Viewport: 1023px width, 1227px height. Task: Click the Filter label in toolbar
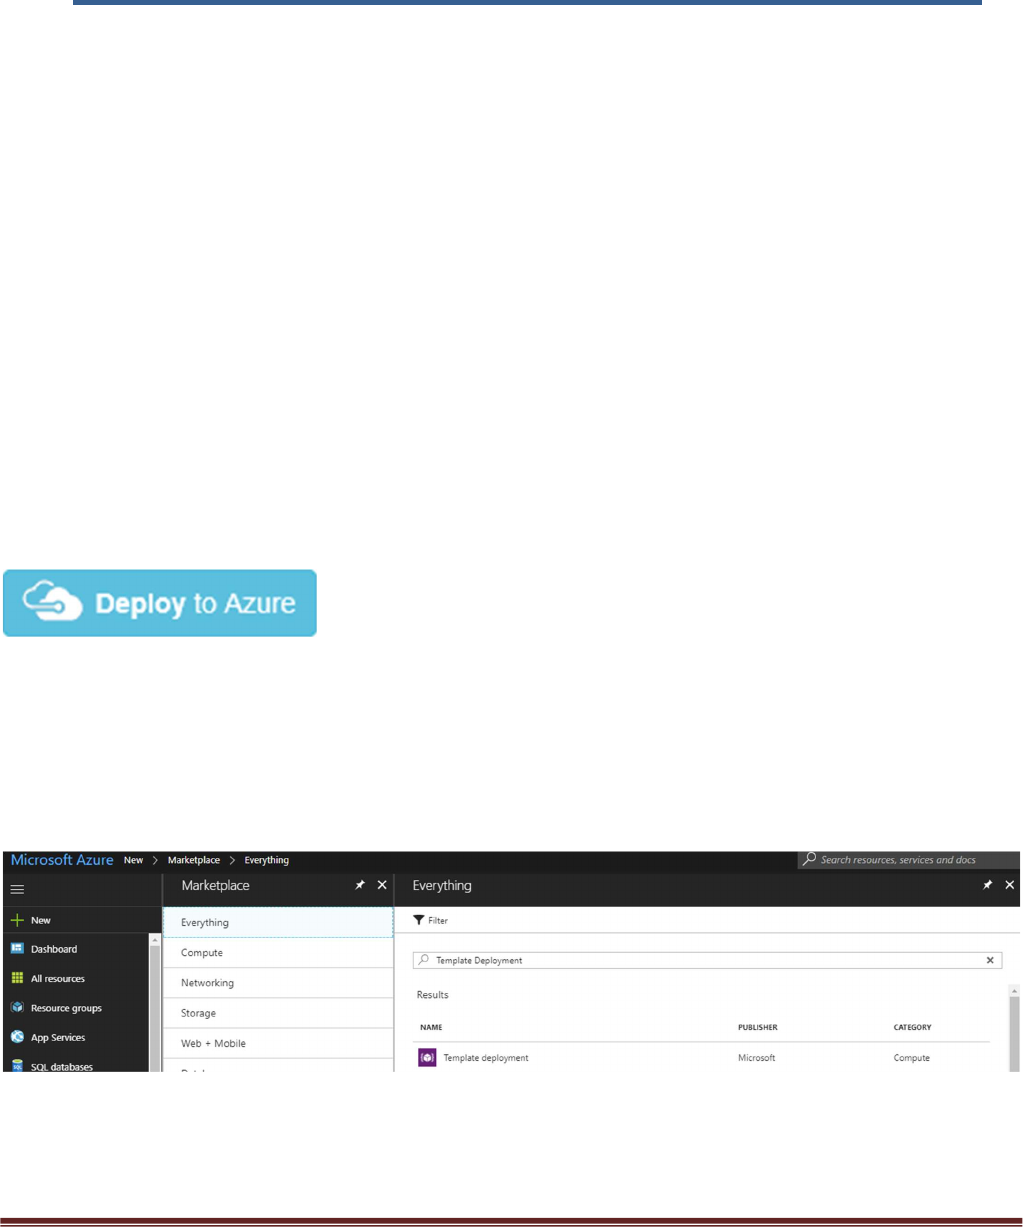(438, 920)
